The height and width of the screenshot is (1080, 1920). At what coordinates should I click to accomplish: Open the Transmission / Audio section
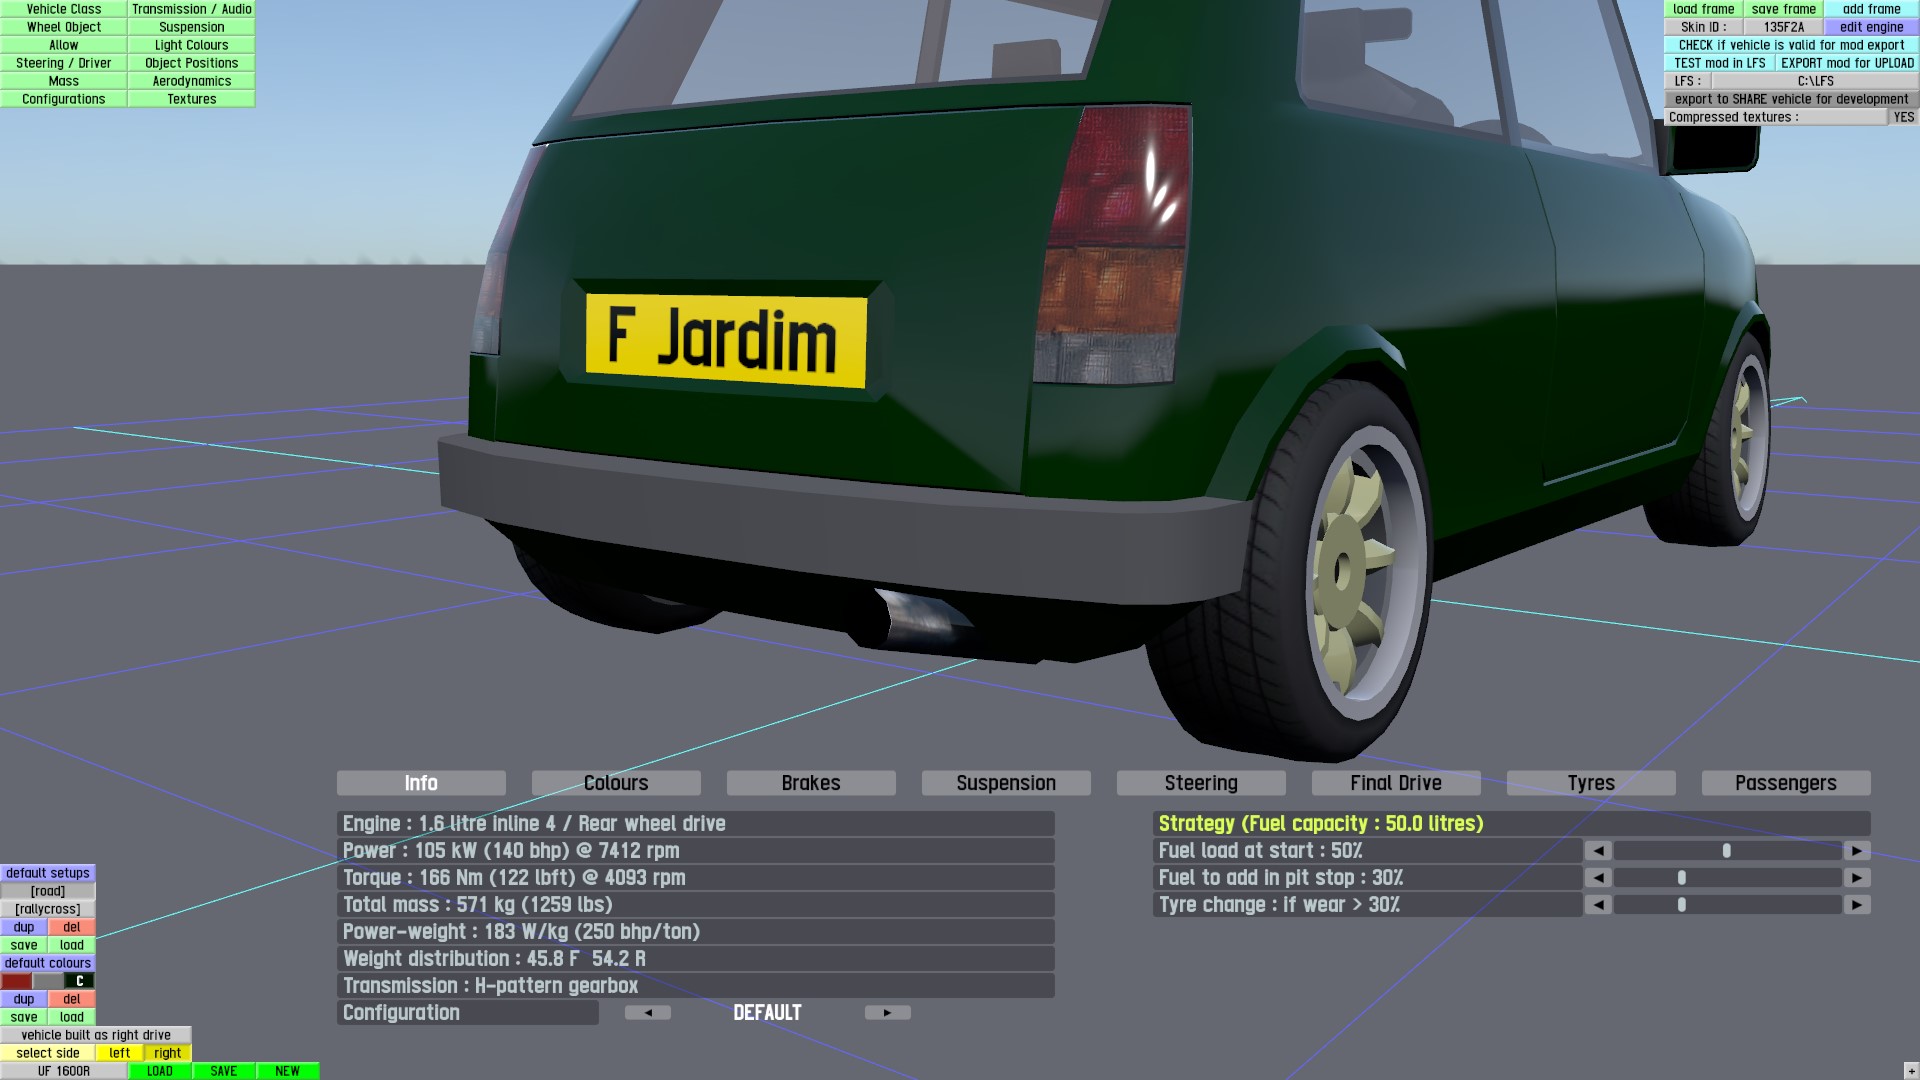191,9
